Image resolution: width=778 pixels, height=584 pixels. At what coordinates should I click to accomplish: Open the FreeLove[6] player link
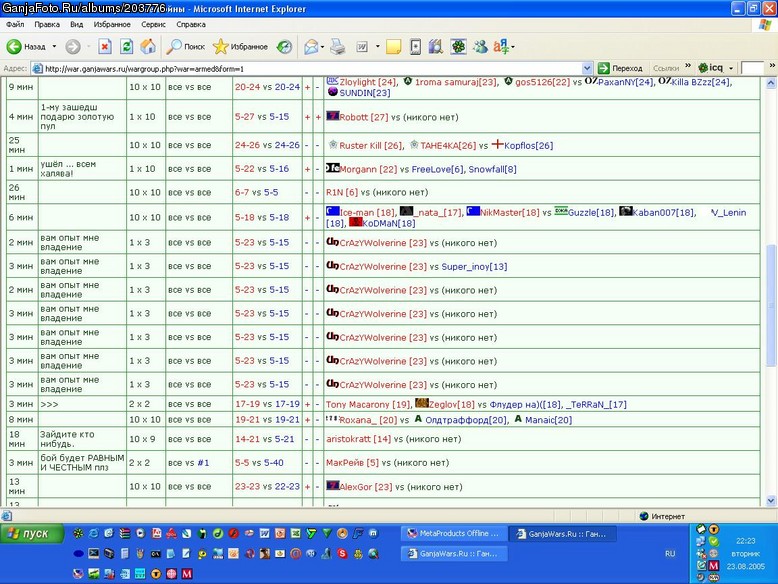(x=438, y=169)
